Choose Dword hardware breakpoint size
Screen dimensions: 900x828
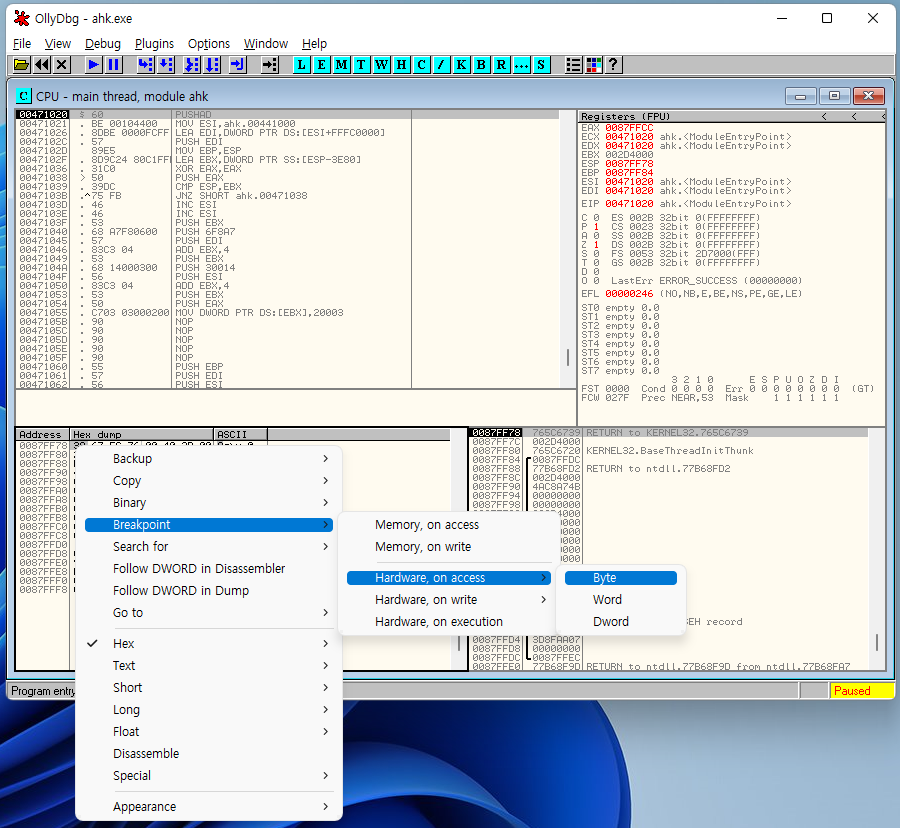(620, 622)
